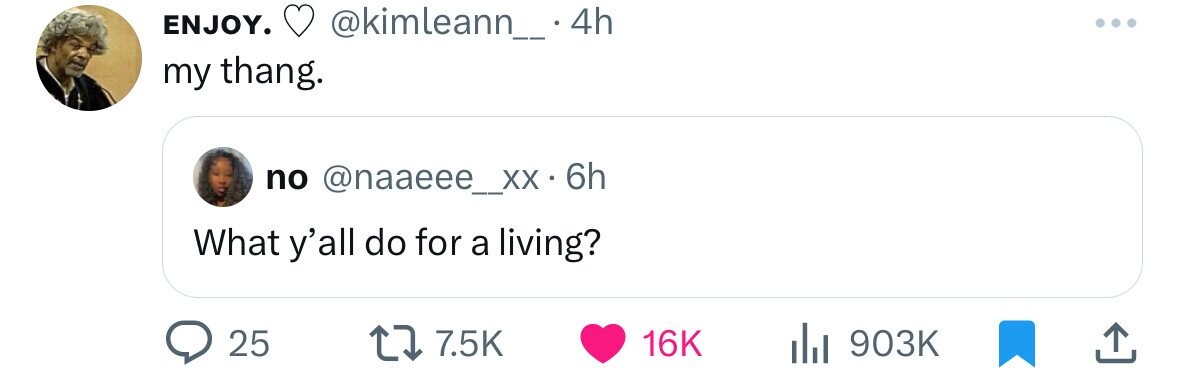
Task: Click the 7.5K retweet count
Action: (468, 344)
